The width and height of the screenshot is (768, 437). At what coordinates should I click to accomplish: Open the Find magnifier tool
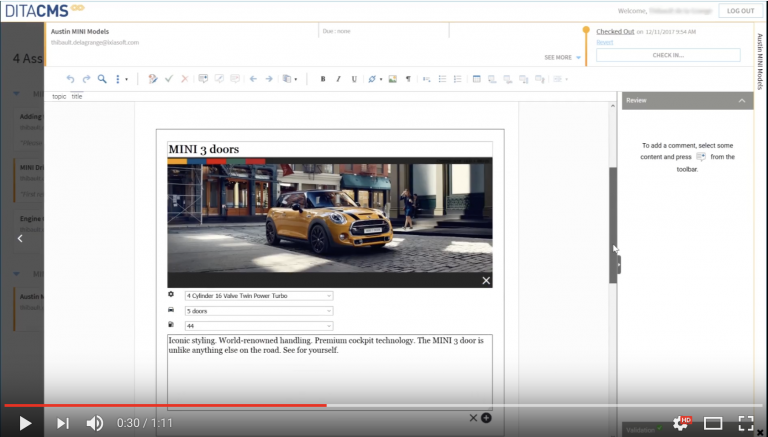102,79
